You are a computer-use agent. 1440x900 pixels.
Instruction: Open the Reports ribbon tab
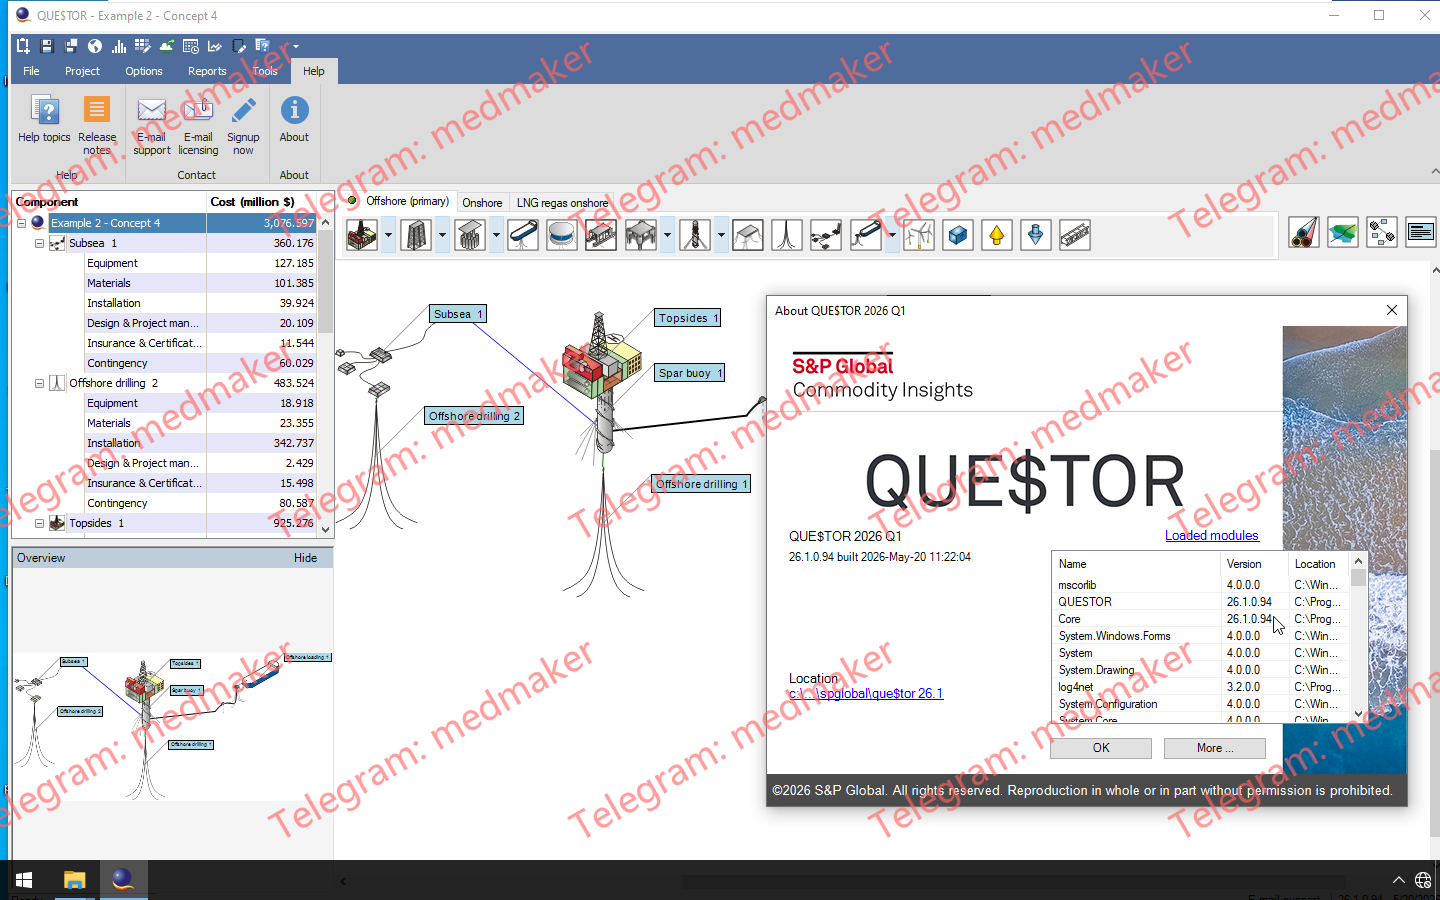coord(207,71)
